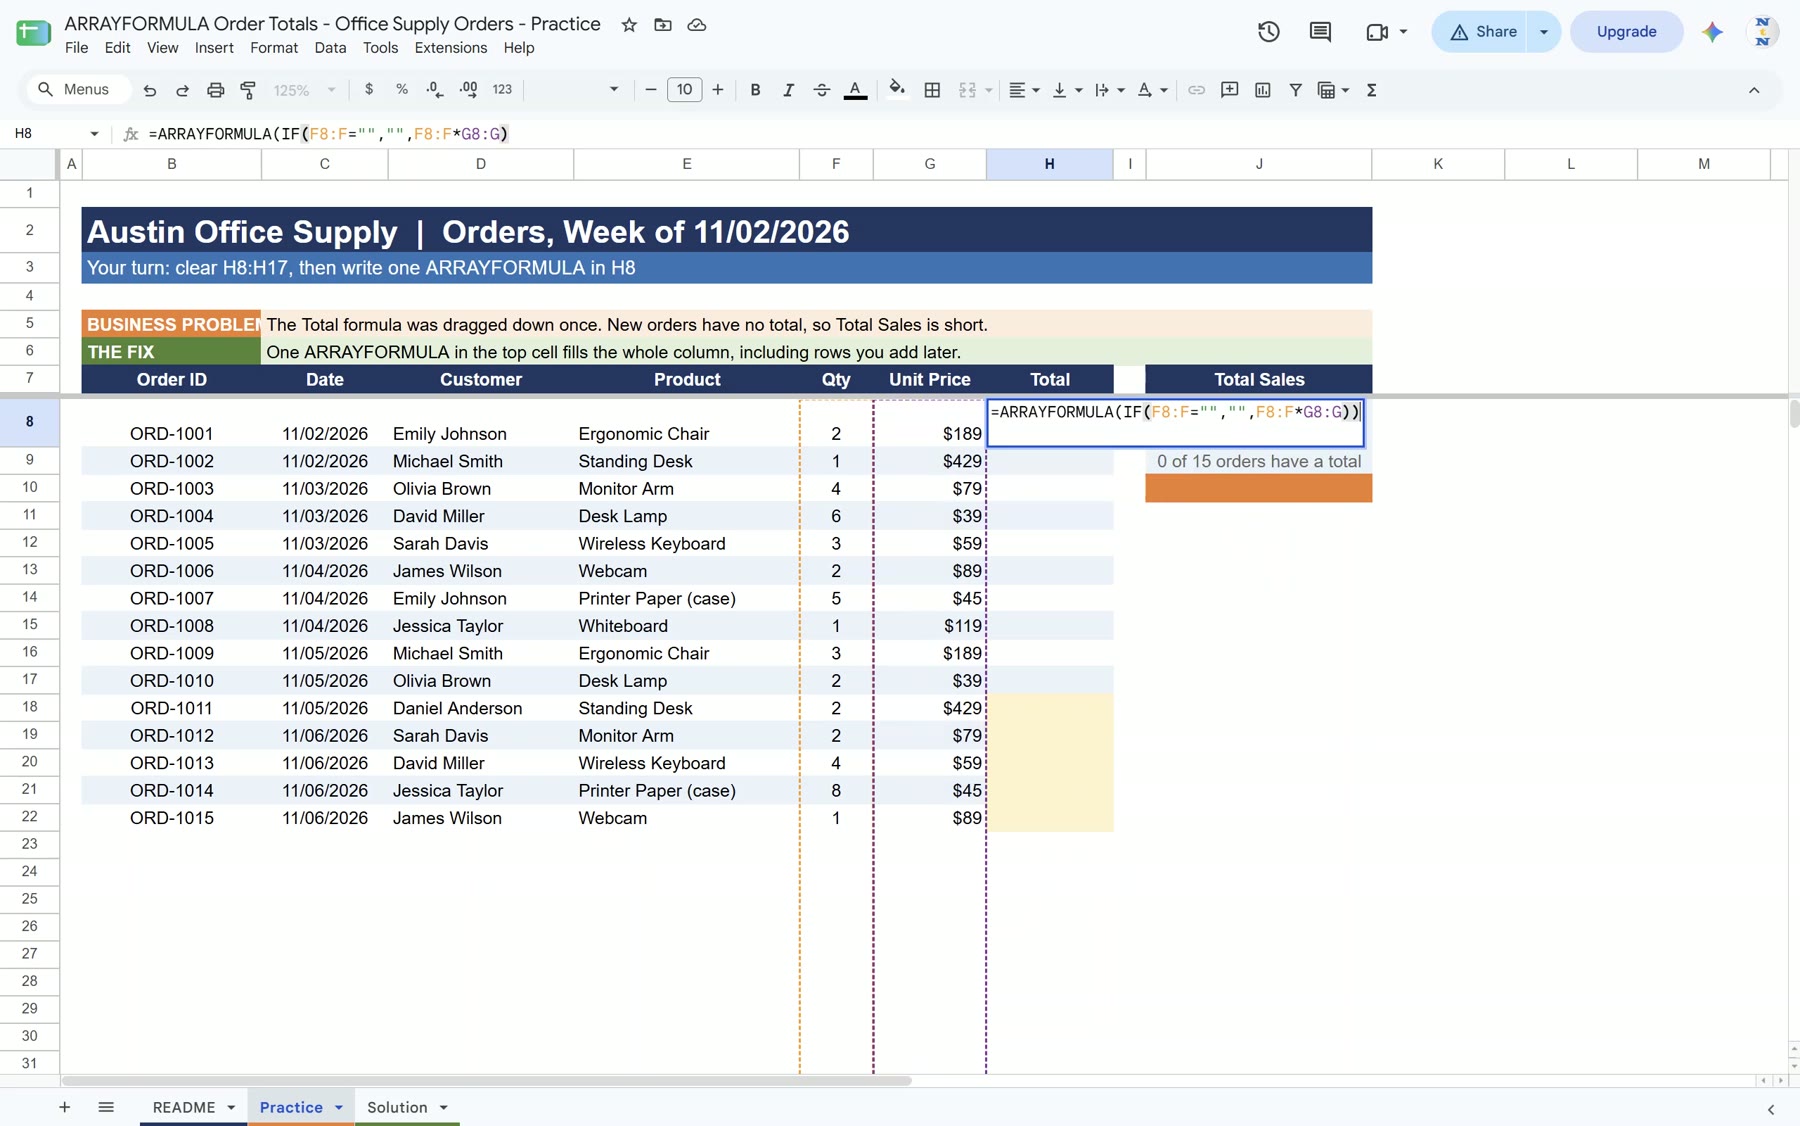Check cloud save status icon

pyautogui.click(x=697, y=25)
